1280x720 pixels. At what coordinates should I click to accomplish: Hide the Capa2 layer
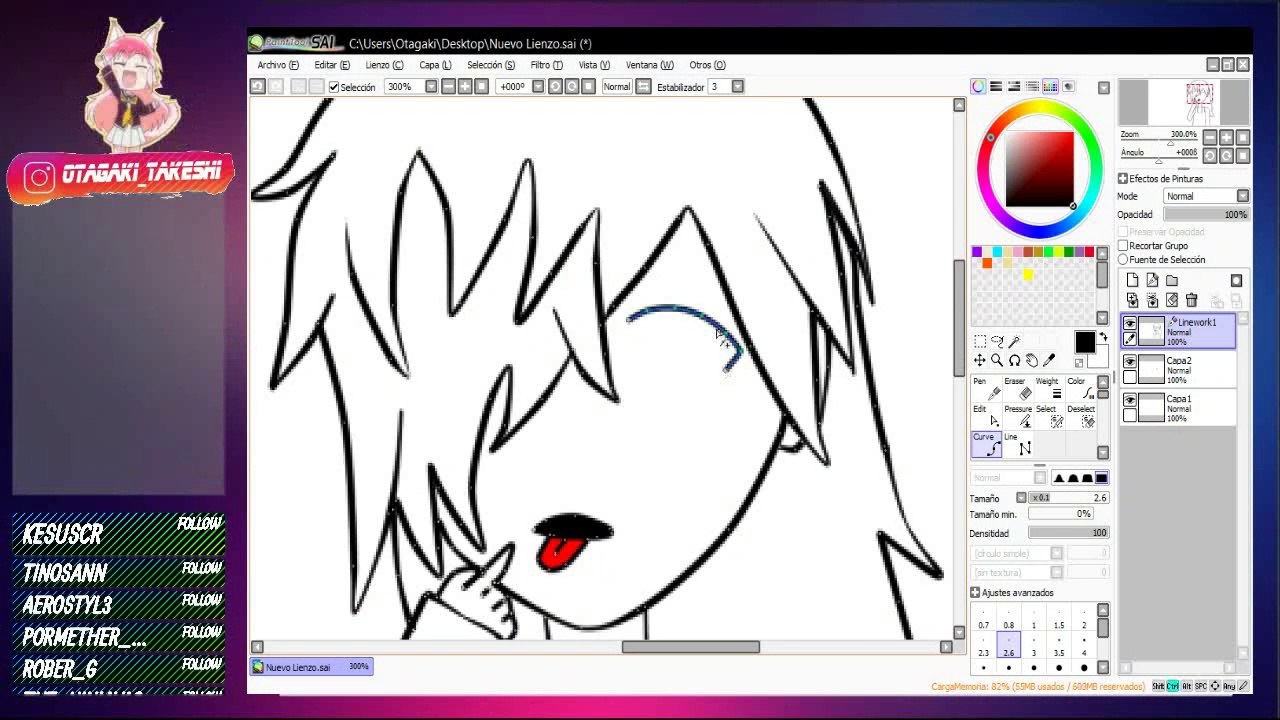1130,361
